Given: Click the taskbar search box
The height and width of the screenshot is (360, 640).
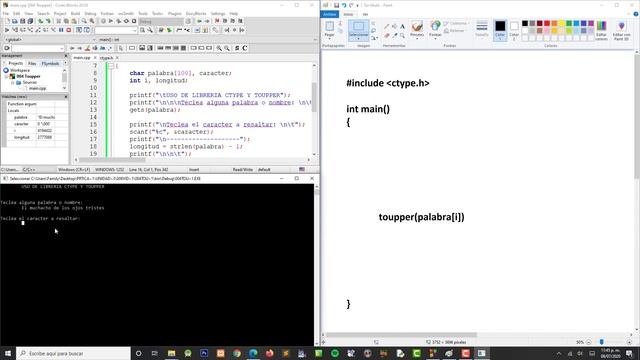Looking at the screenshot, I should point(73,353).
